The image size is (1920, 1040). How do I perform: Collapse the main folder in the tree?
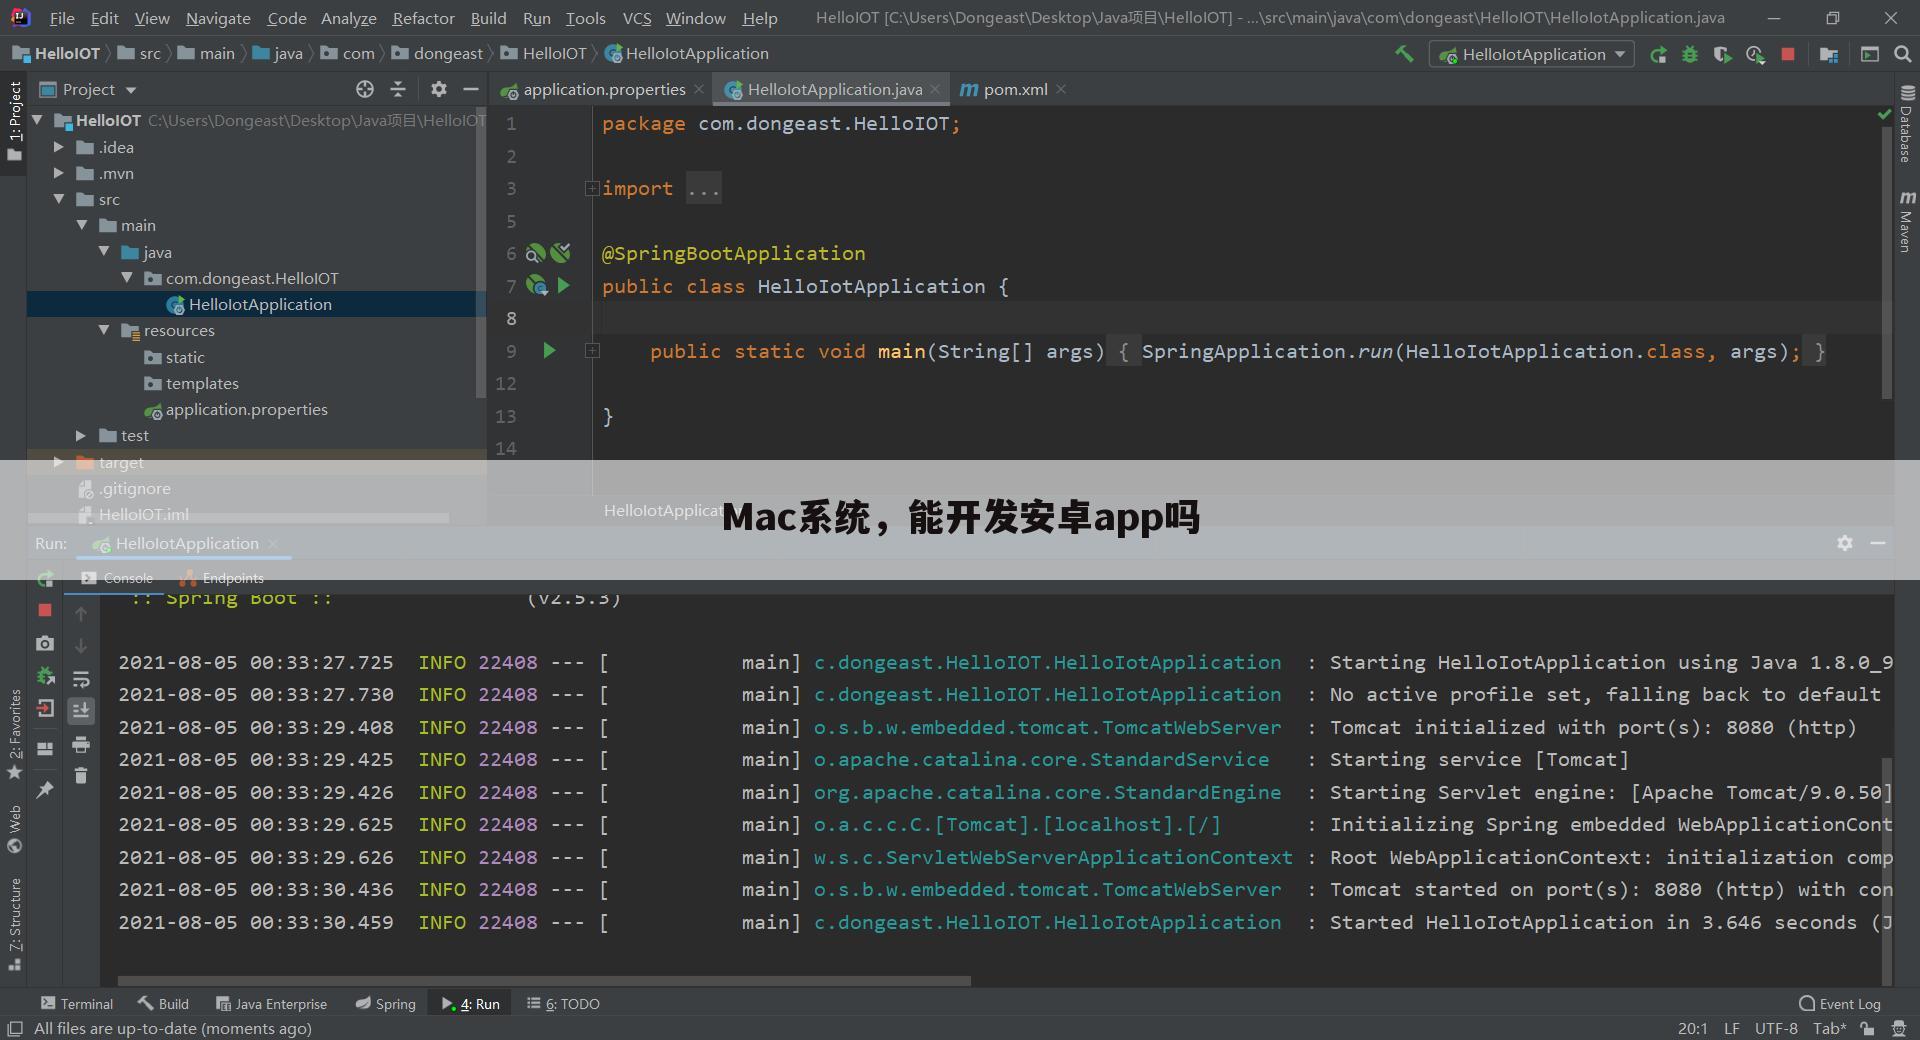[x=82, y=225]
